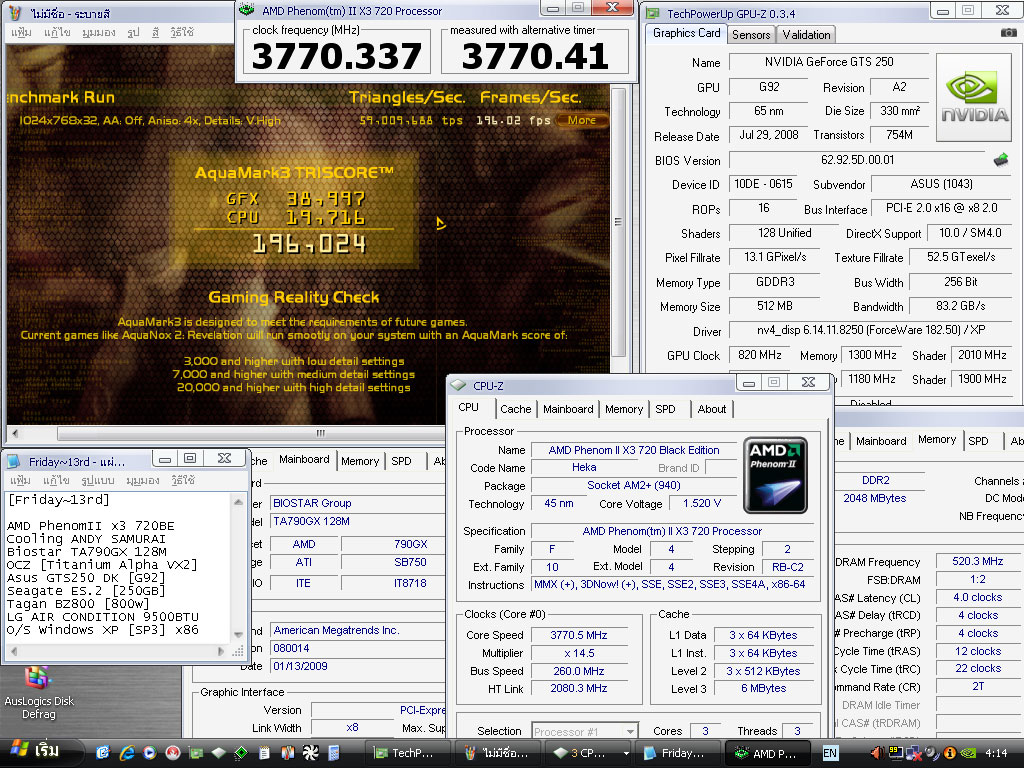
Task: Click the CPU-Z title bar icon
Action: tap(459, 385)
